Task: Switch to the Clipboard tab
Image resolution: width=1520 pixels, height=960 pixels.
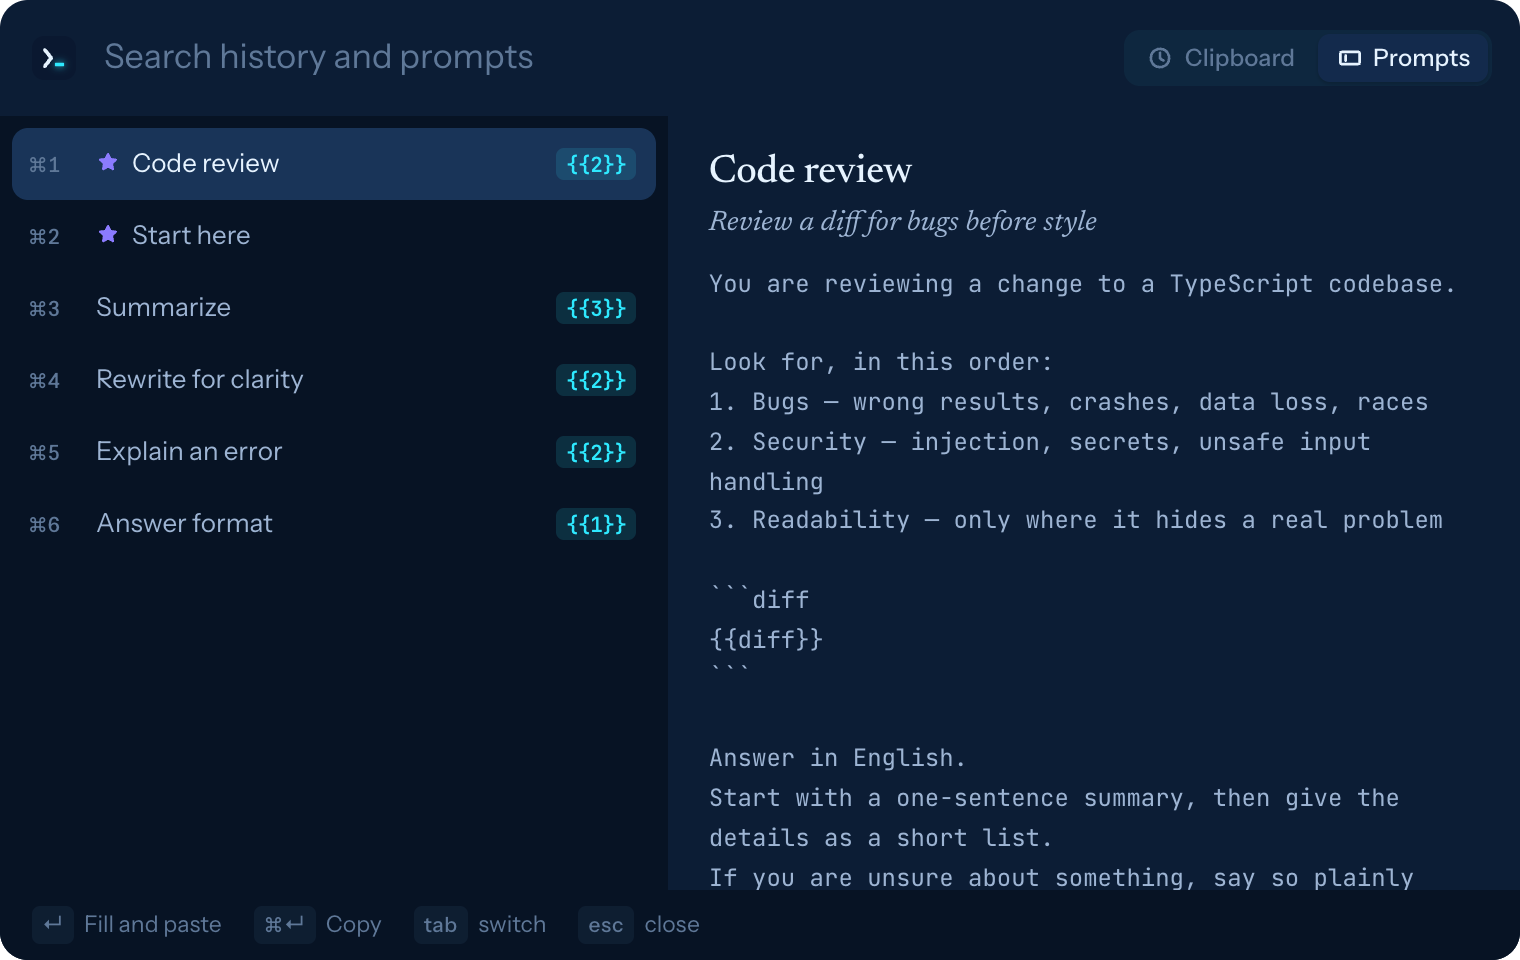Action: (x=1222, y=58)
